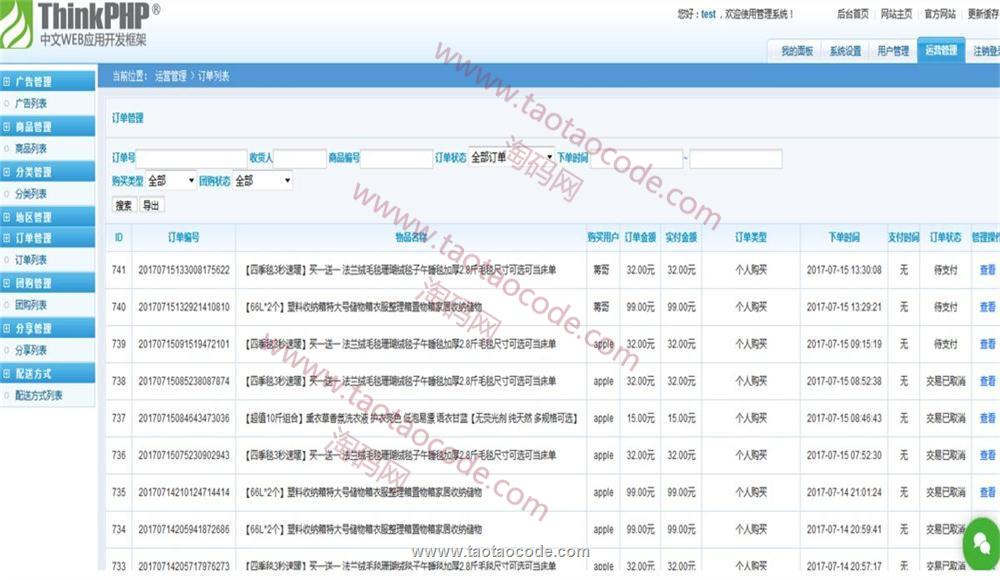Click 查看 for order ID 741
The width and height of the screenshot is (1000, 580).
[x=987, y=270]
